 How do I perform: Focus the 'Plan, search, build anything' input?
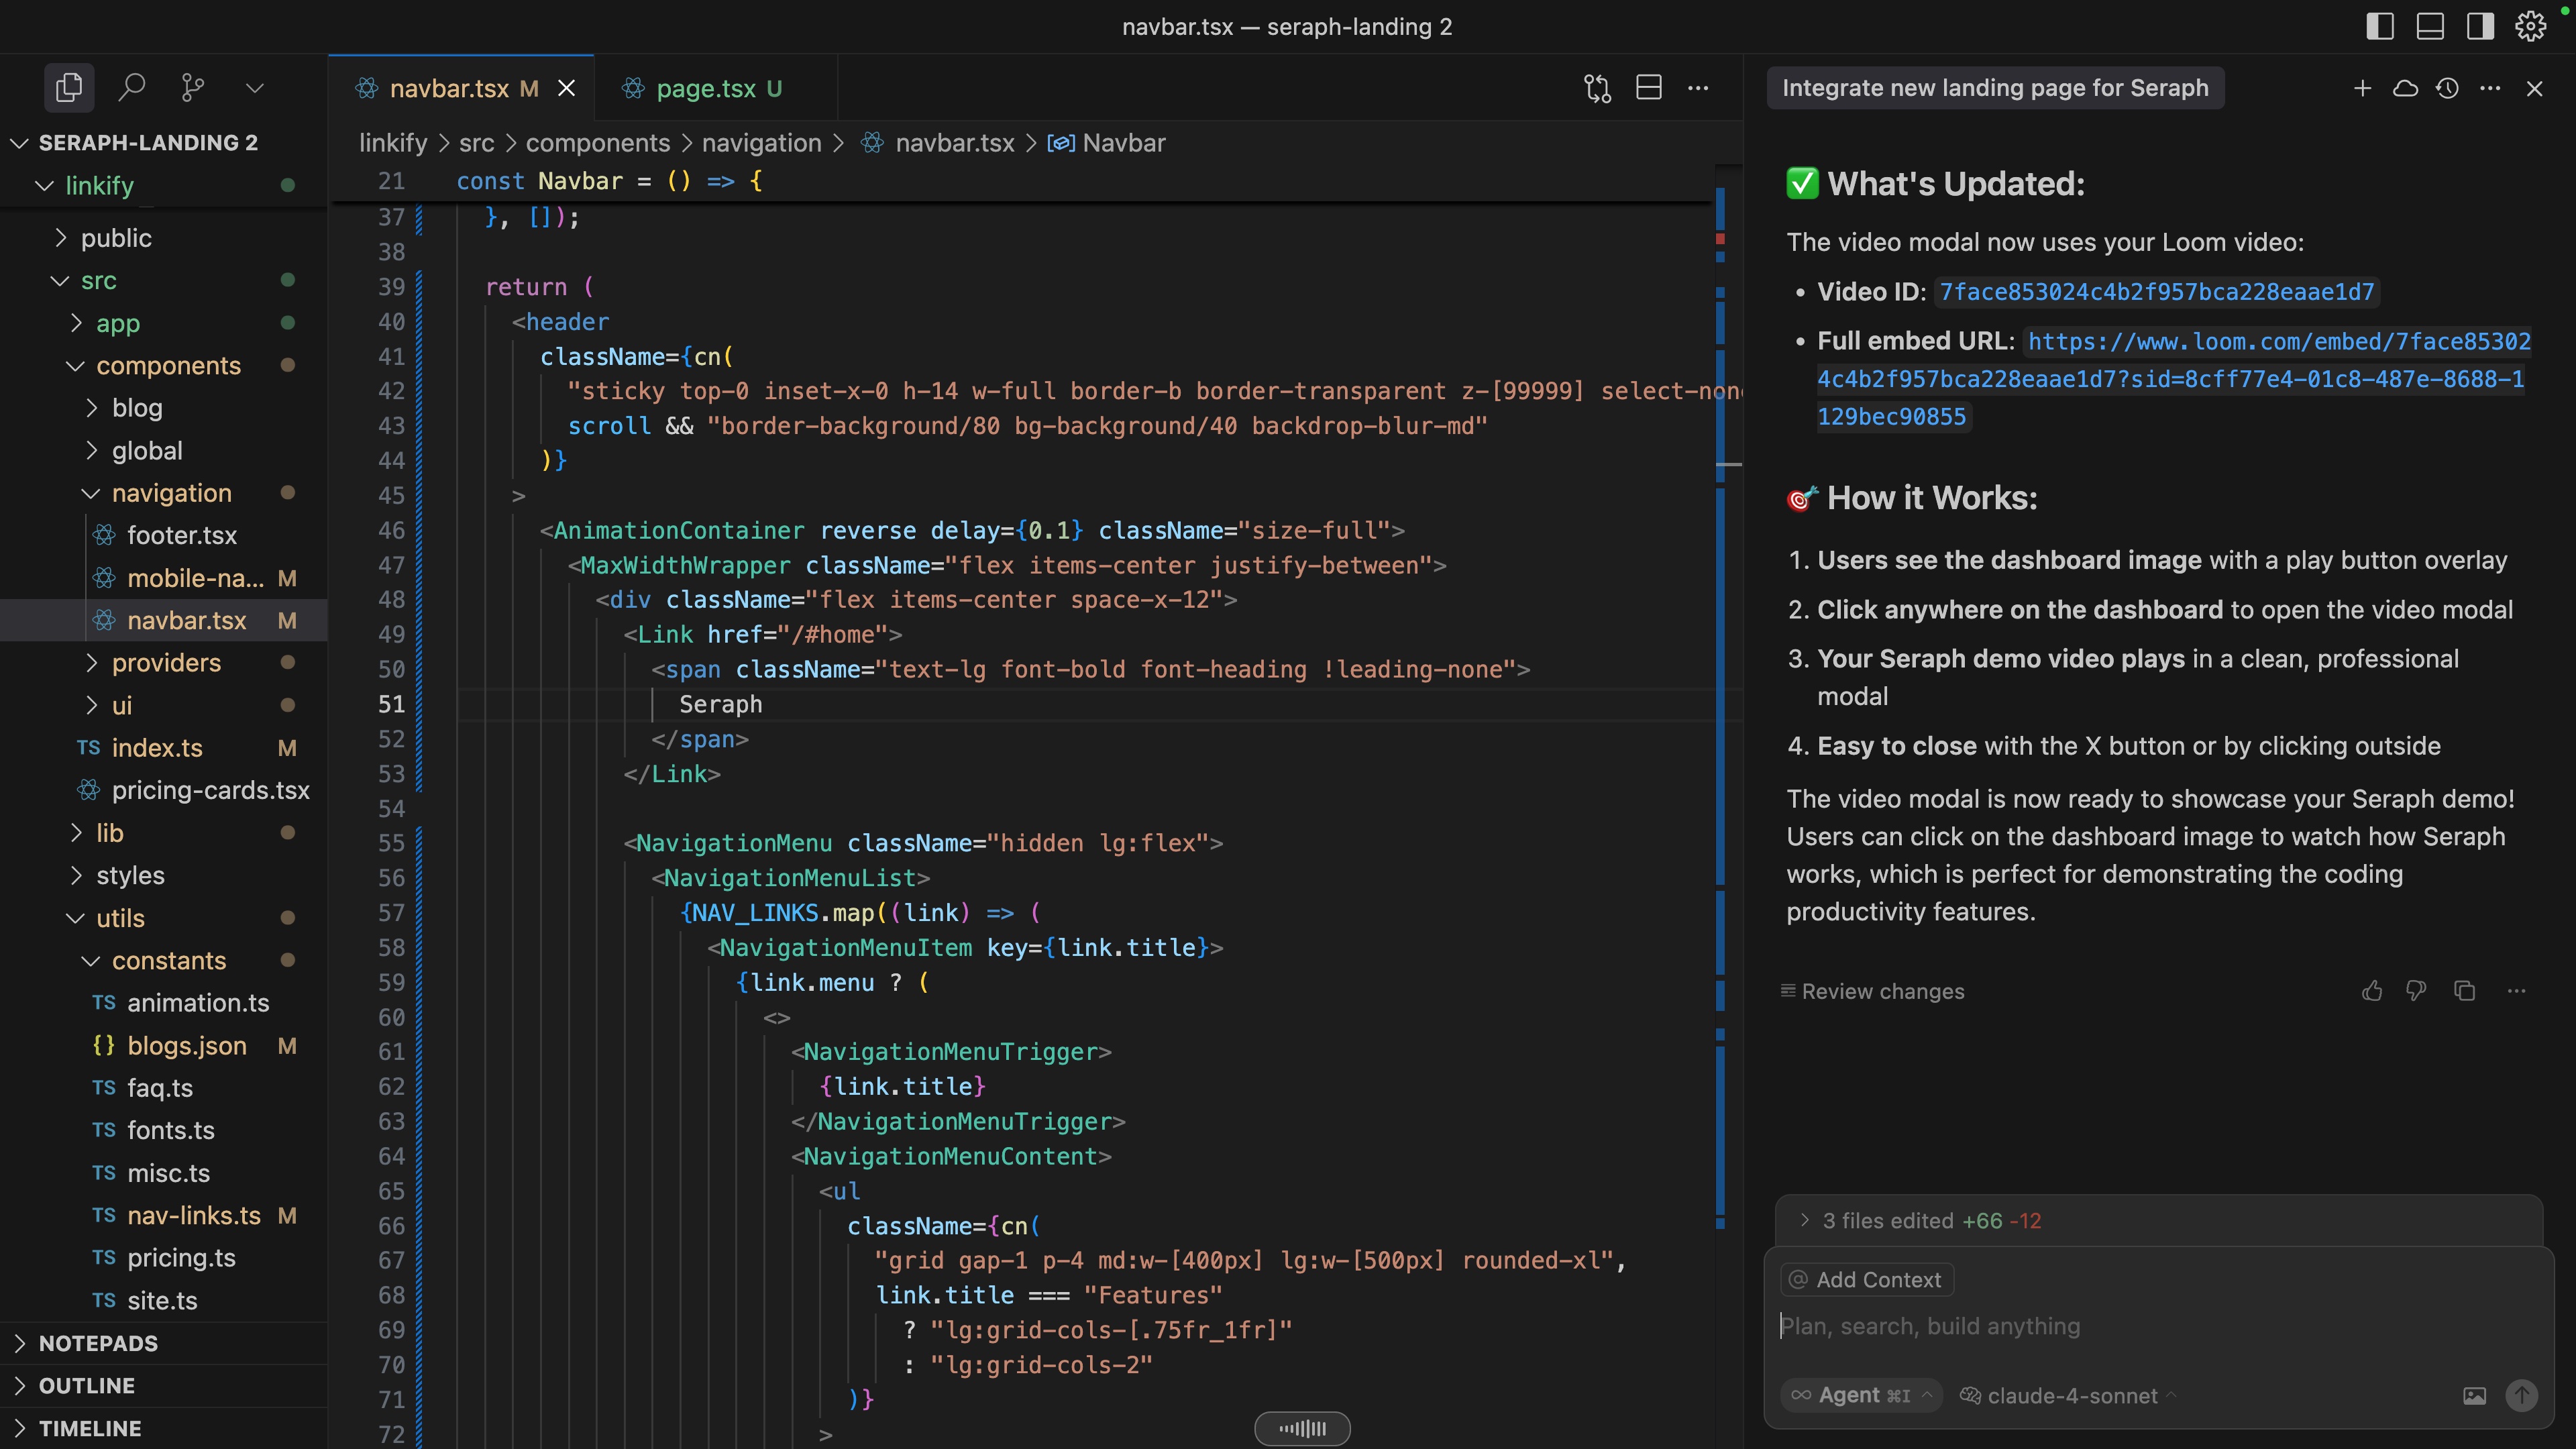tap(2158, 1326)
